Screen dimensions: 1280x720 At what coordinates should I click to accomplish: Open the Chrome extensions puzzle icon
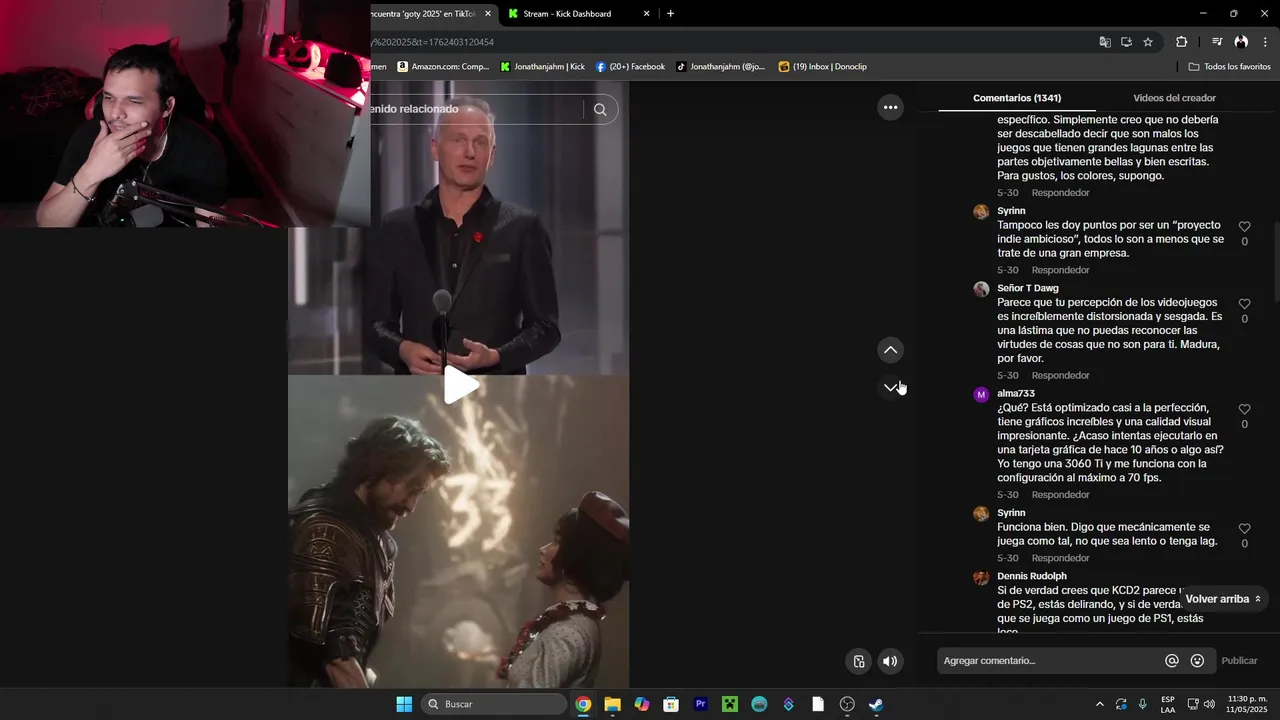pyautogui.click(x=1181, y=42)
